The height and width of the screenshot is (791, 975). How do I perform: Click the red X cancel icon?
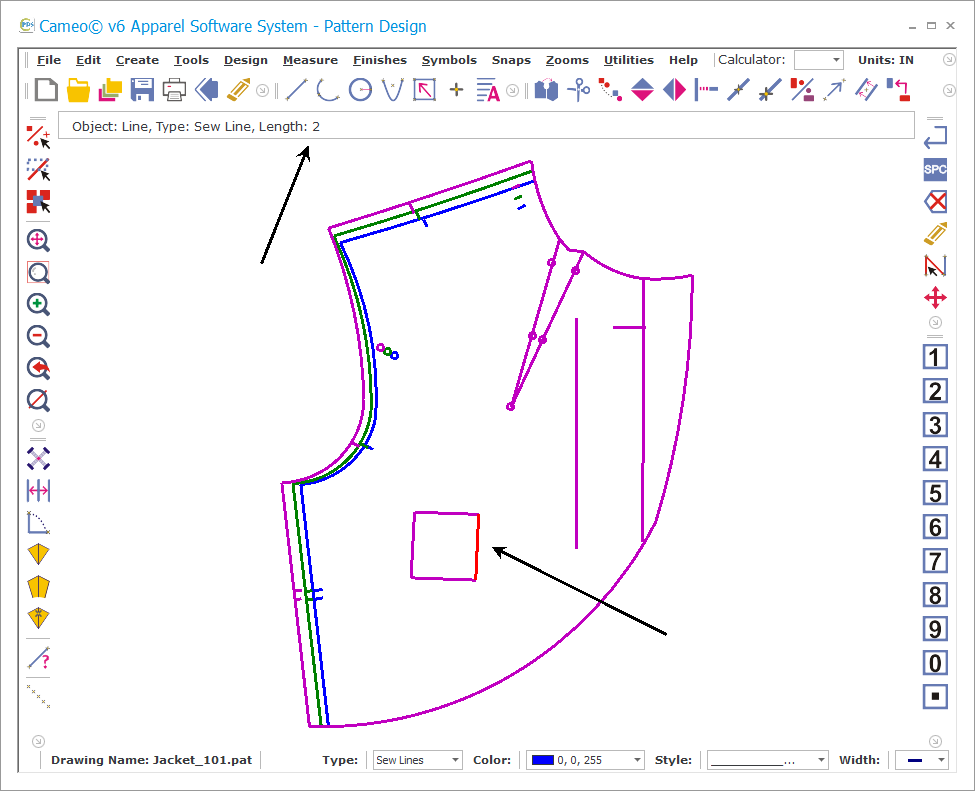[x=935, y=201]
